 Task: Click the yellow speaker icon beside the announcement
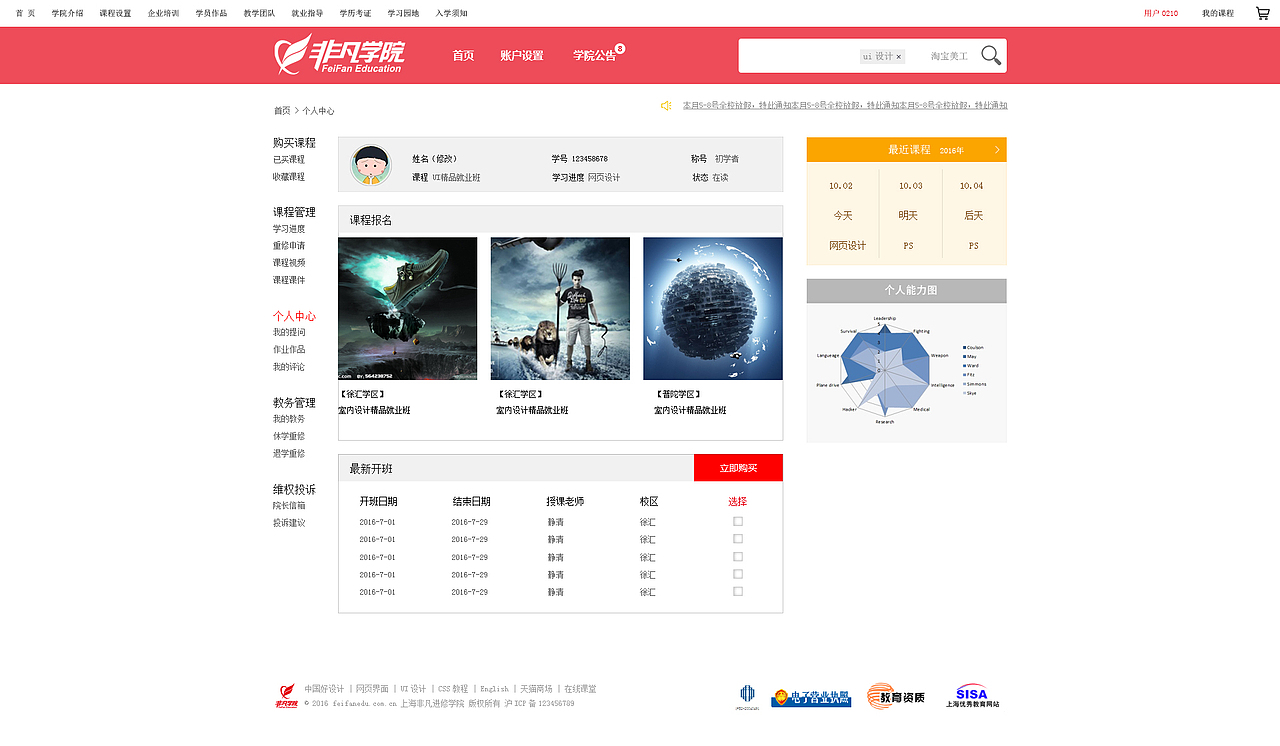click(665, 104)
